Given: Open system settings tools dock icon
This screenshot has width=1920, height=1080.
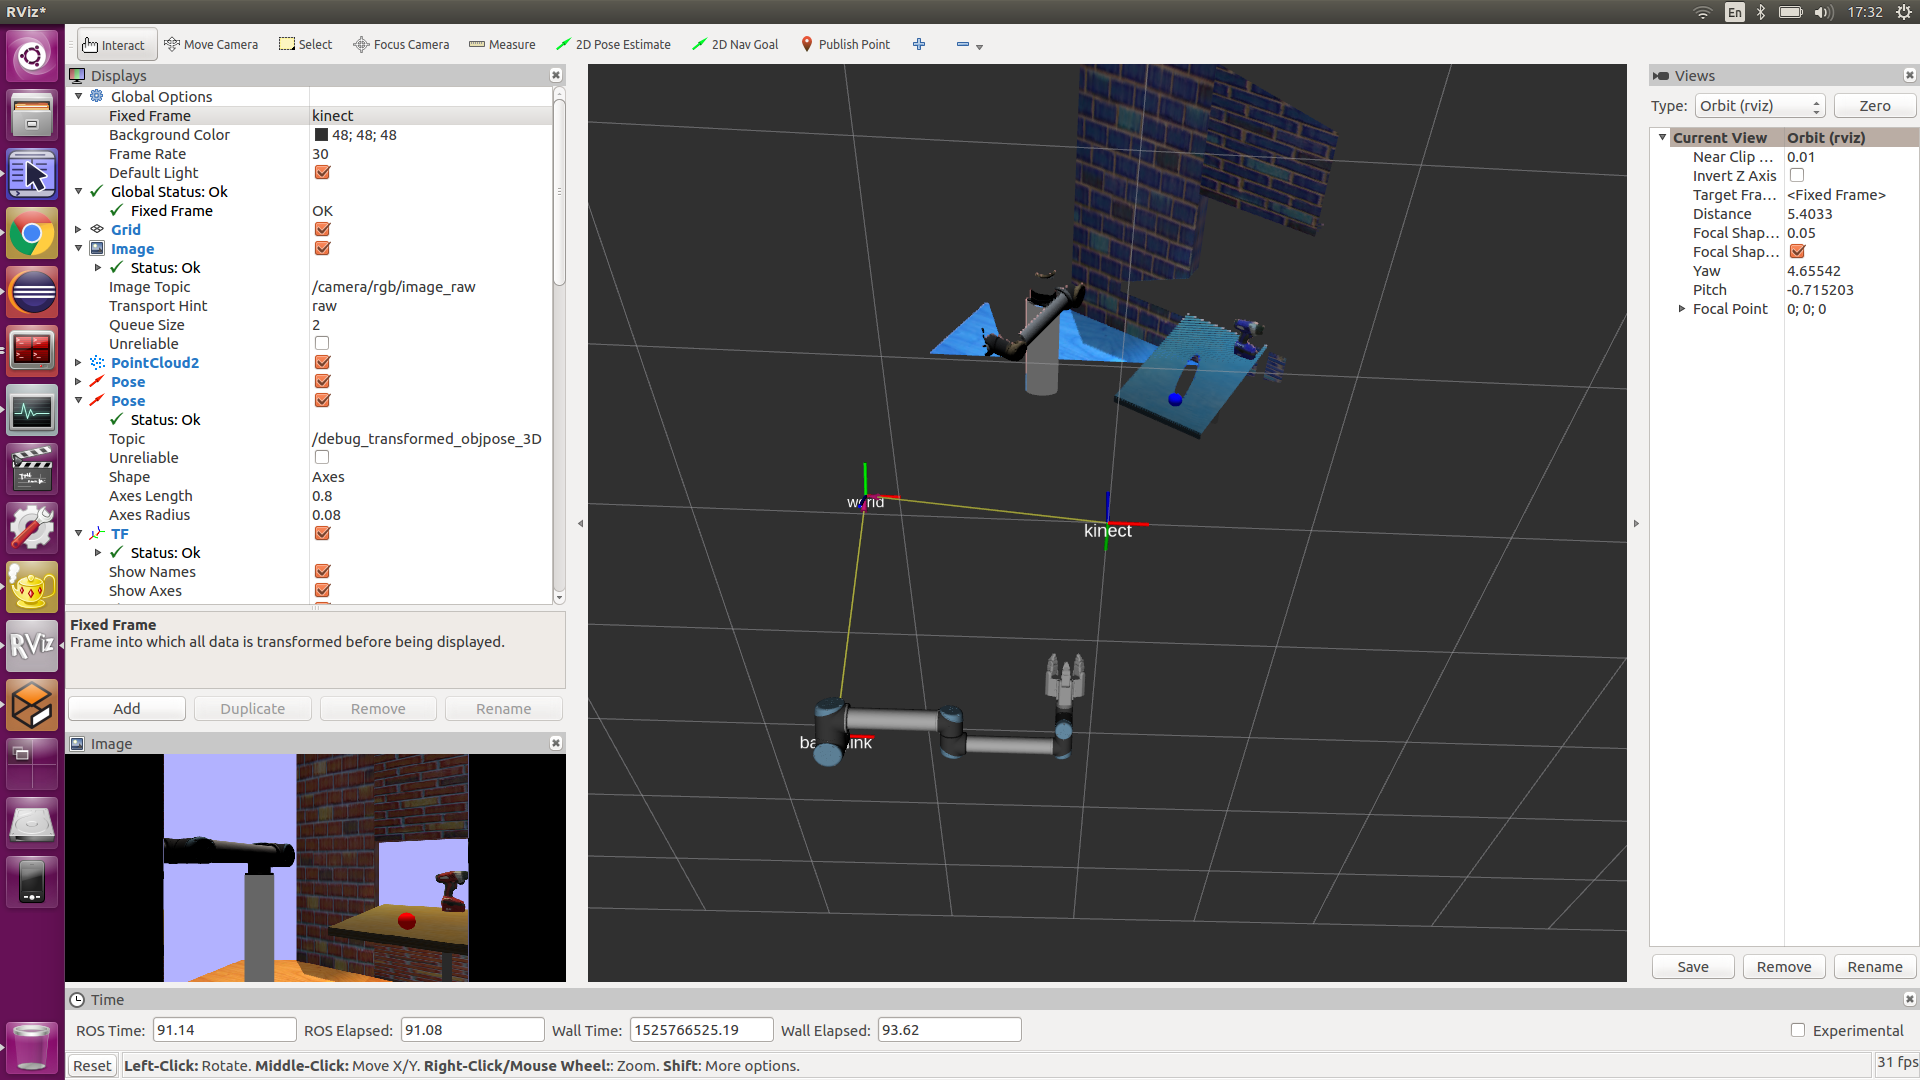Looking at the screenshot, I should tap(32, 527).
